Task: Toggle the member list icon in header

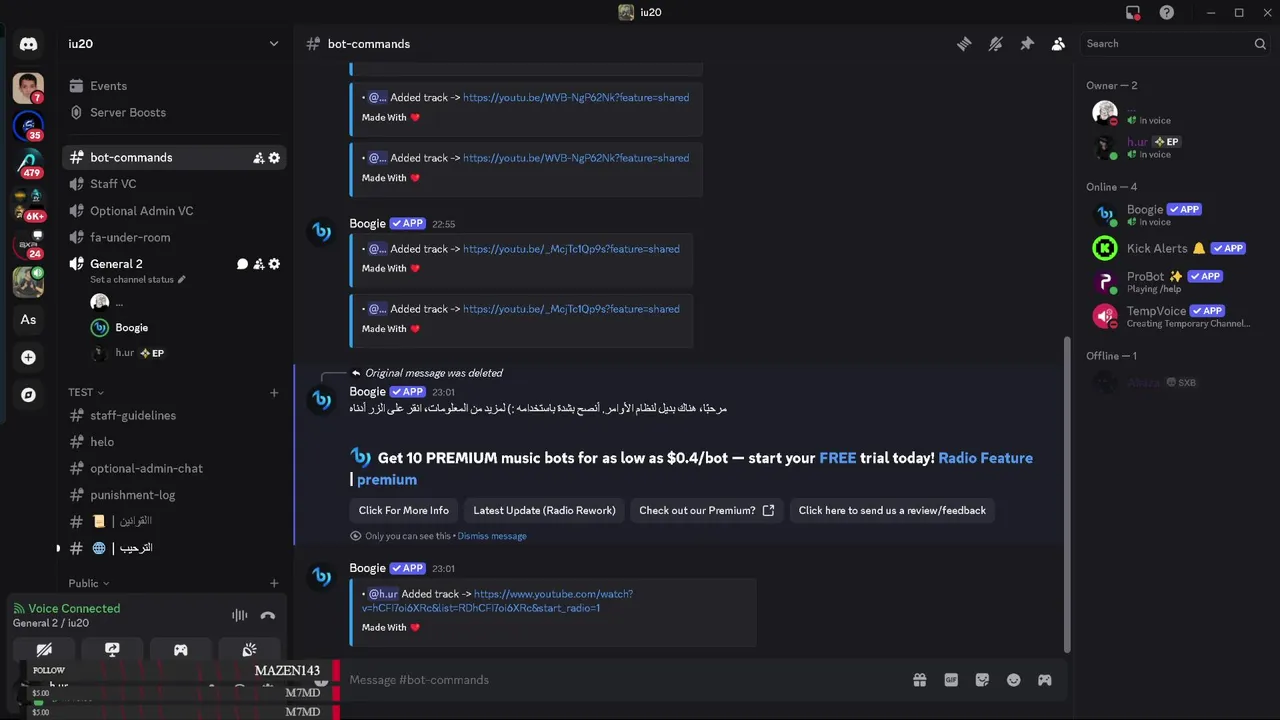Action: (1058, 44)
